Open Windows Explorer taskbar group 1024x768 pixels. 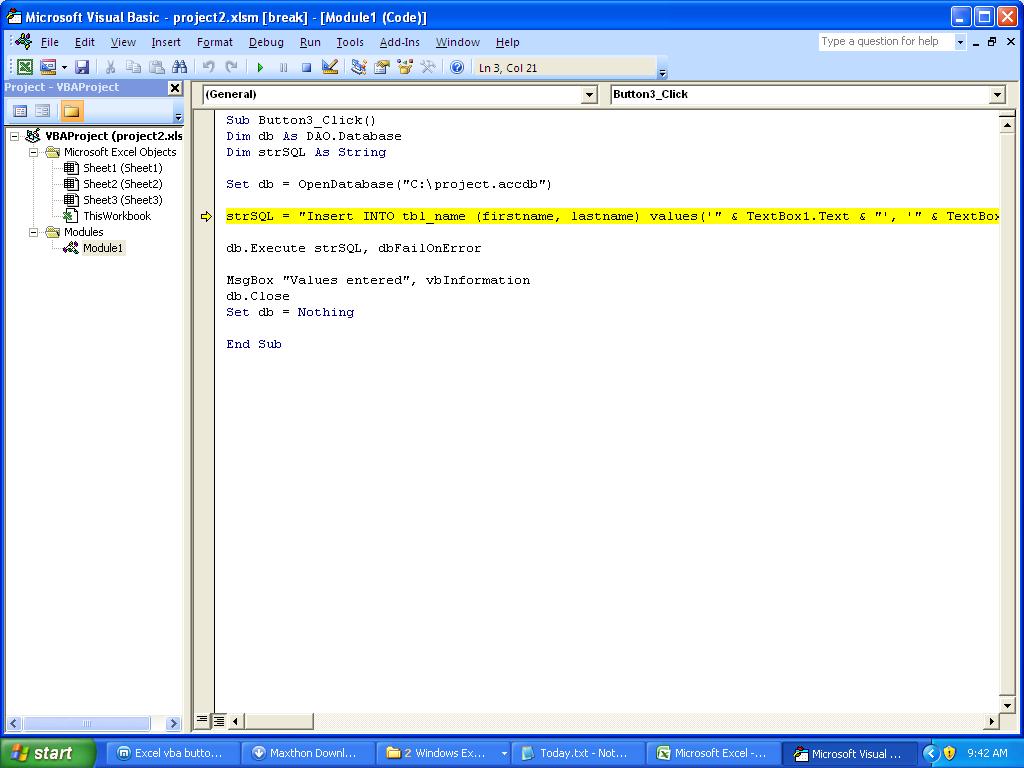click(443, 753)
